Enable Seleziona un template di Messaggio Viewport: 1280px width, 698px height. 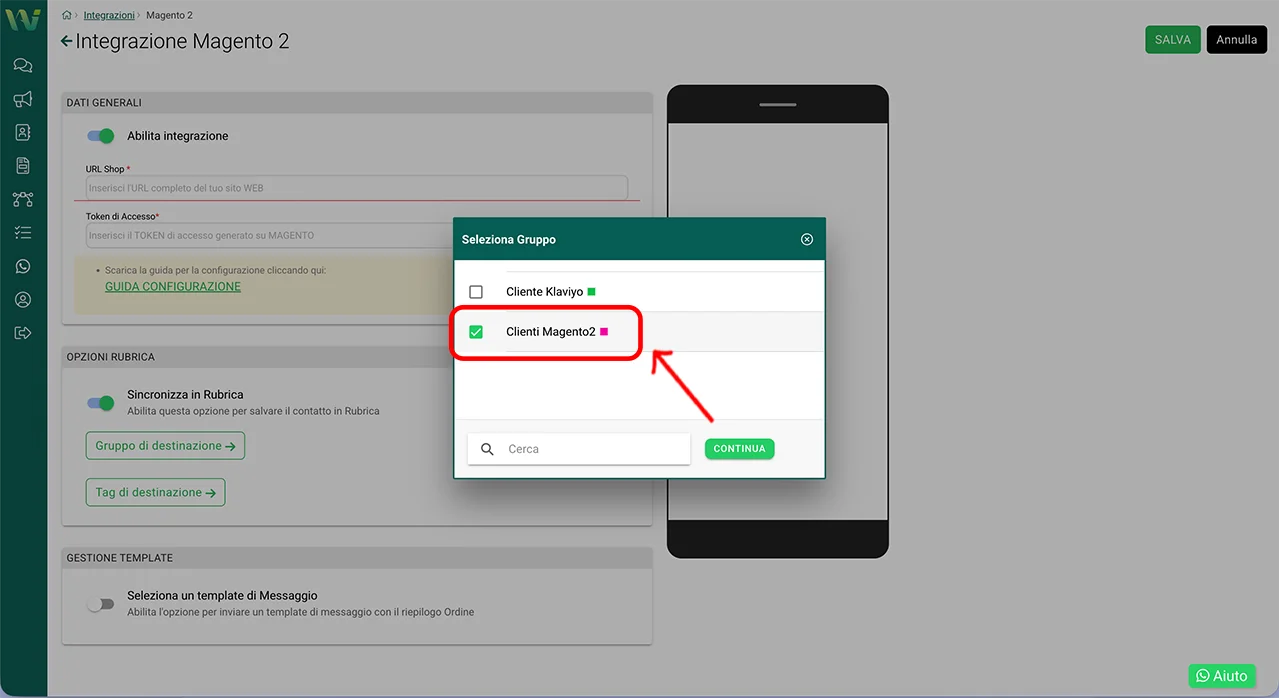[101, 604]
